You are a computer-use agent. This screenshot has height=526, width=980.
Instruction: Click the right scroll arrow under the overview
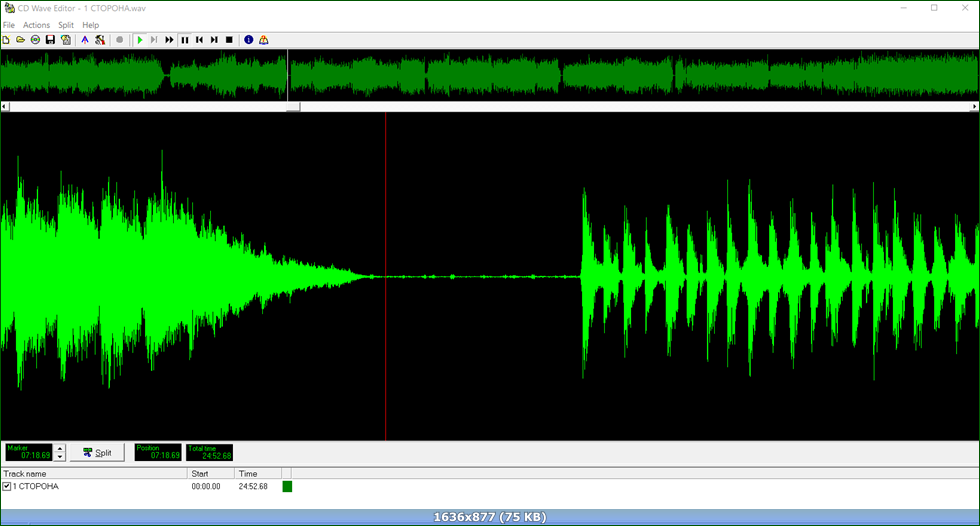coord(974,107)
